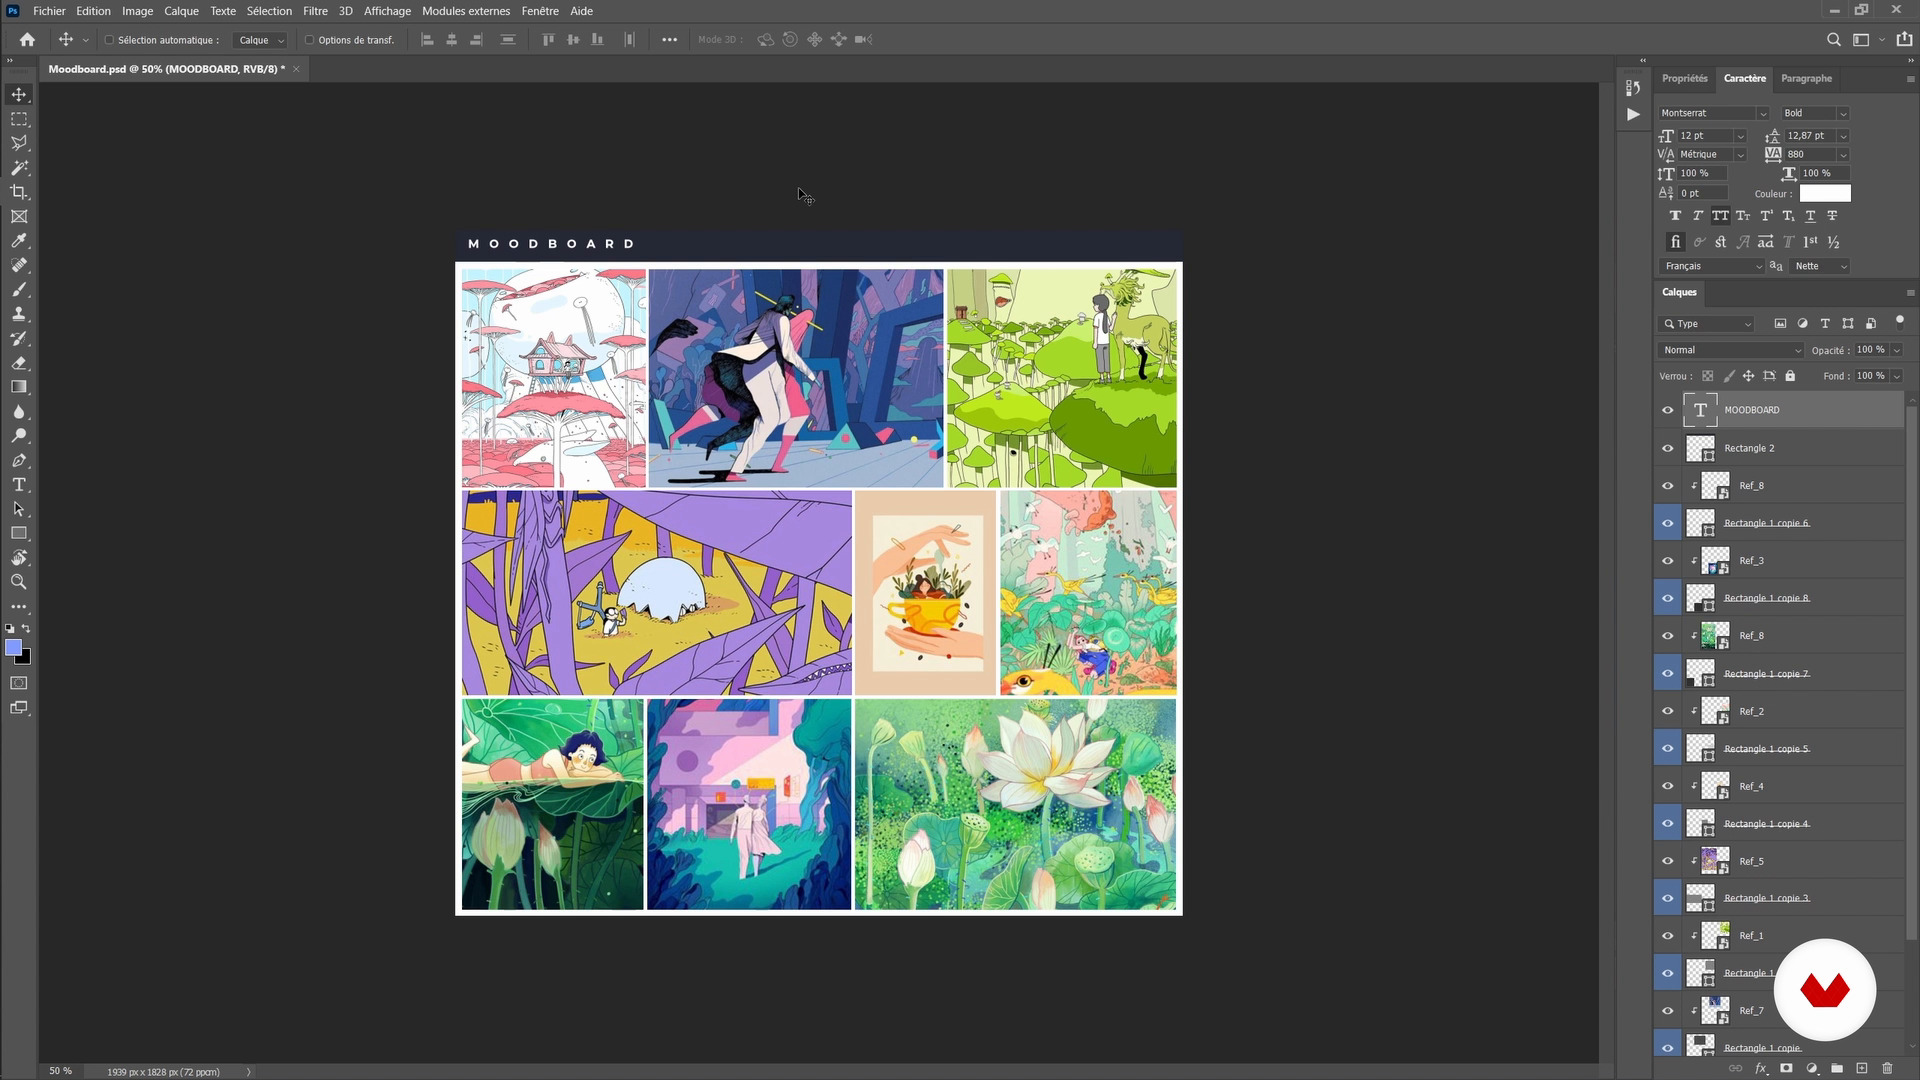Select the Magic Wand tool
This screenshot has height=1080, width=1920.
(x=19, y=168)
